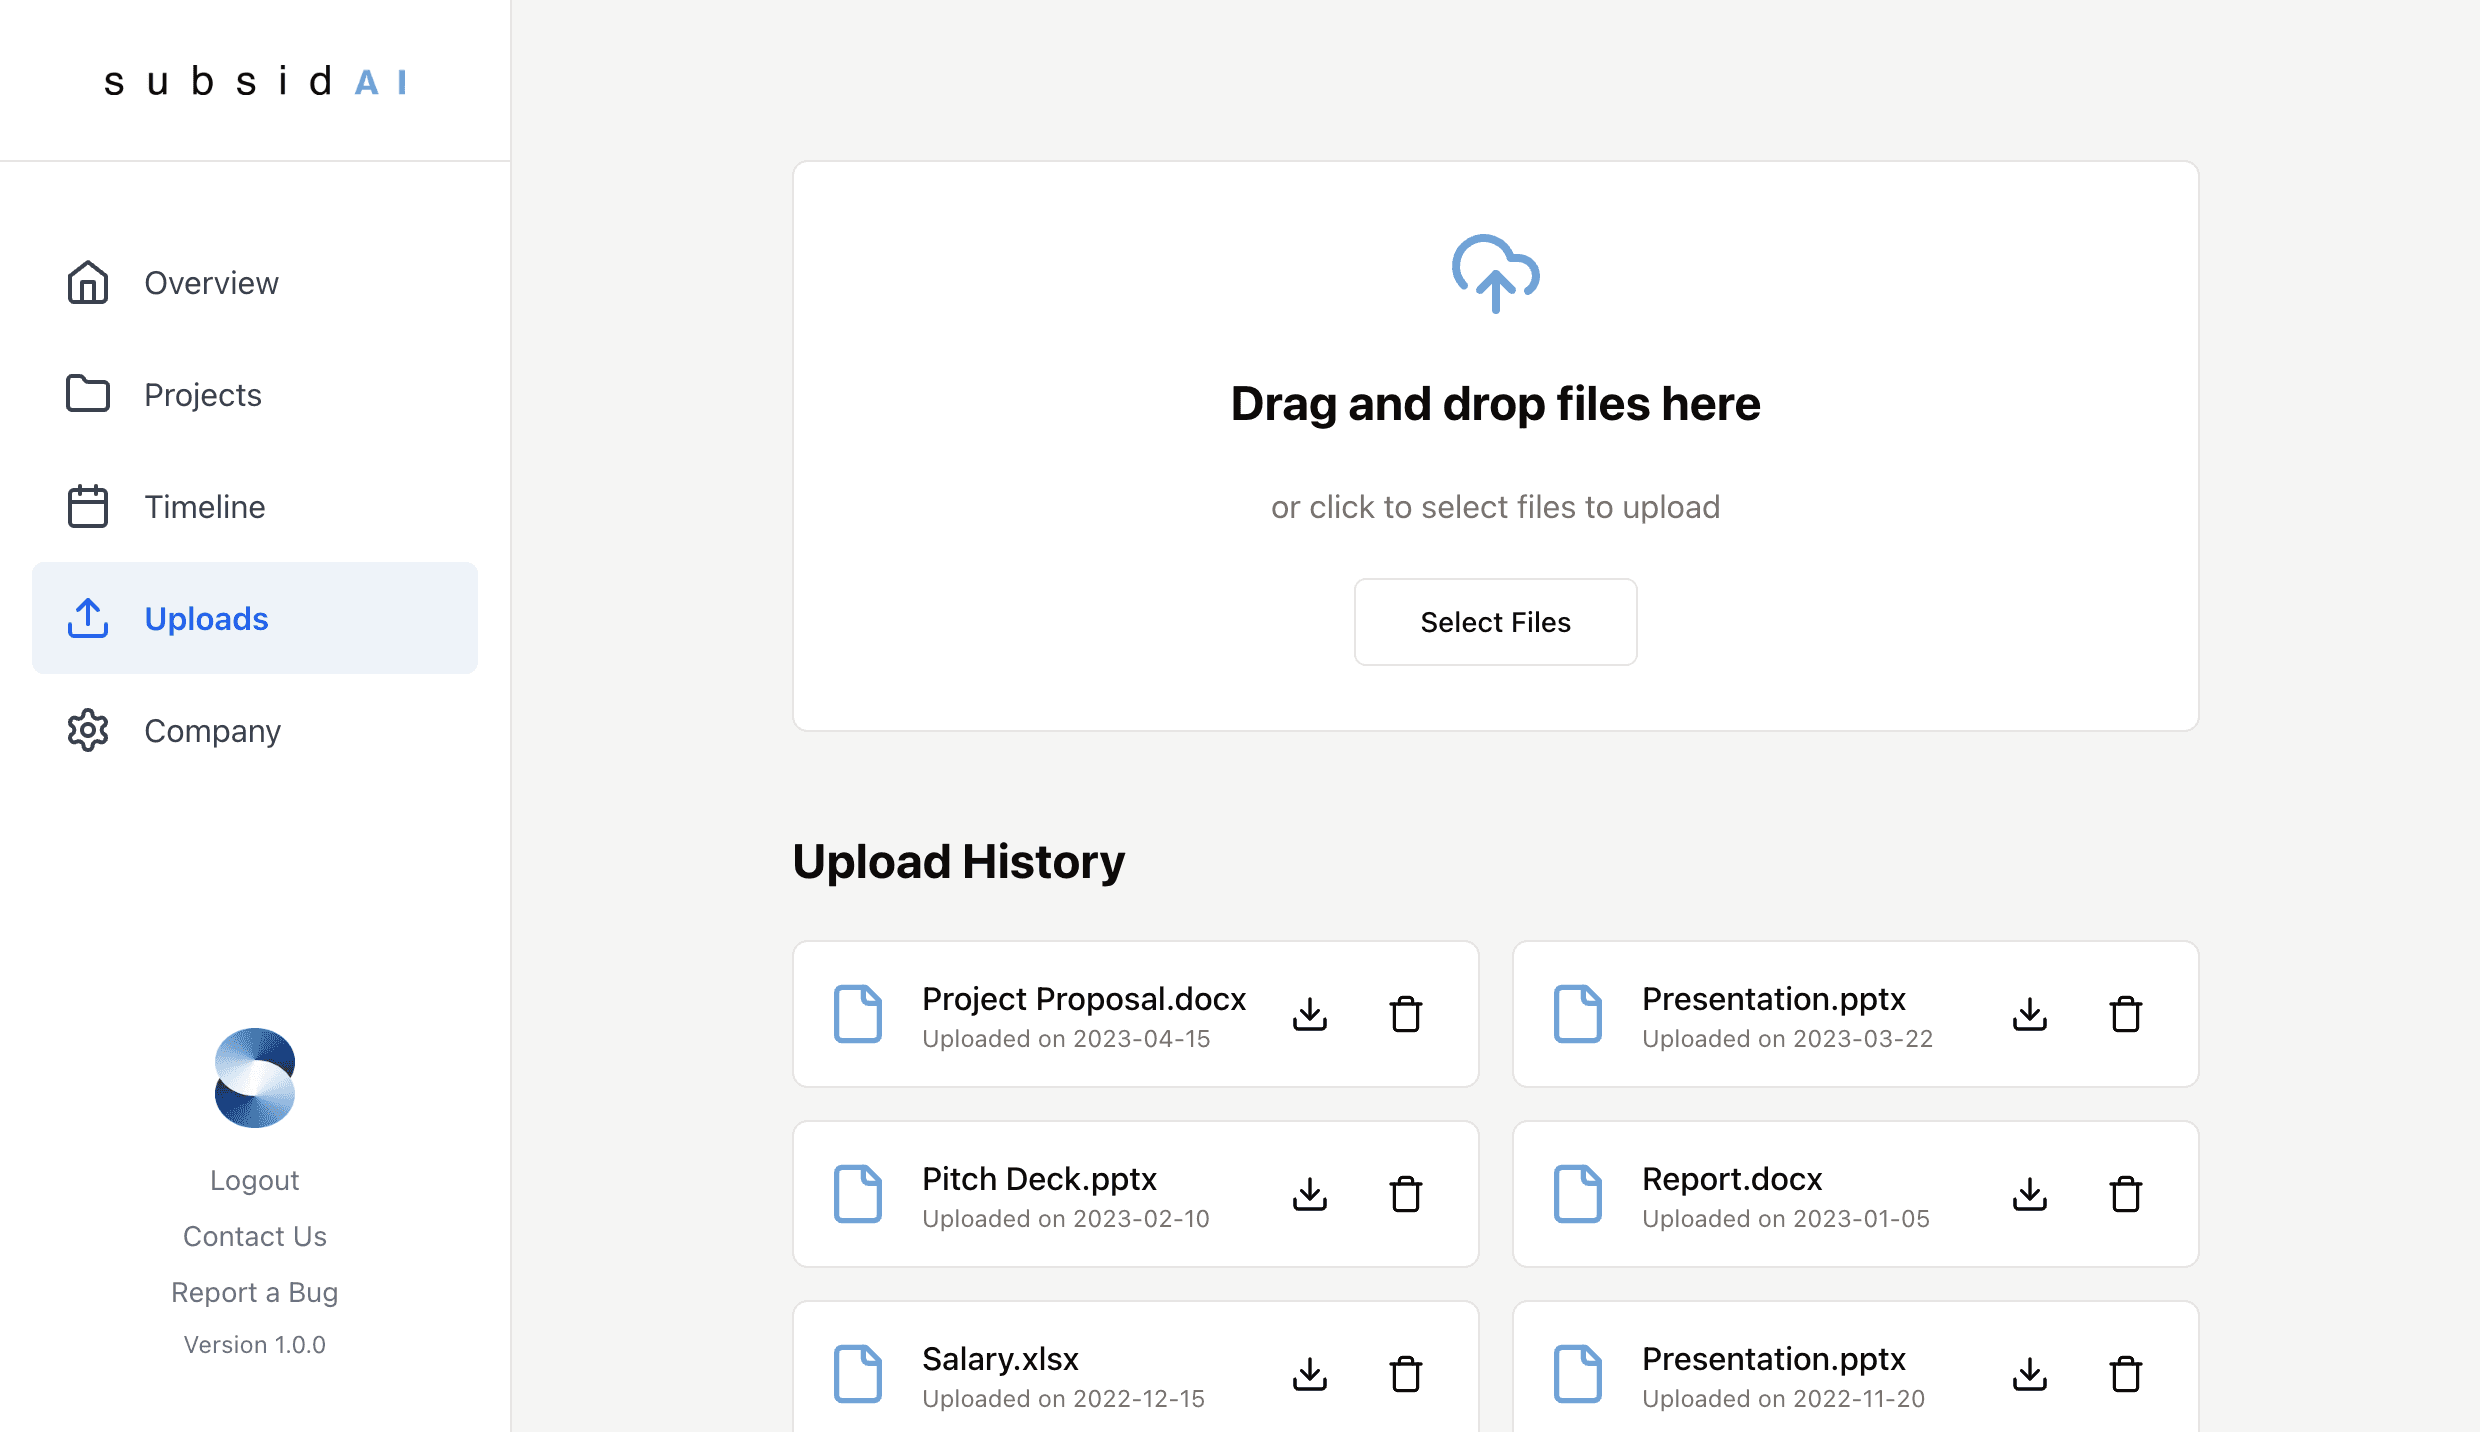
Task: Open the Contact Us link
Action: (255, 1236)
